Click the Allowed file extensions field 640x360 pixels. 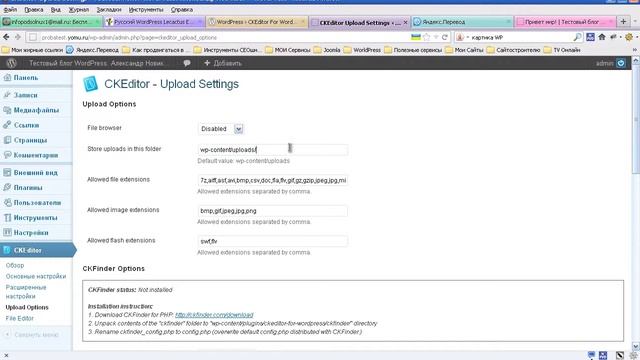tap(273, 180)
